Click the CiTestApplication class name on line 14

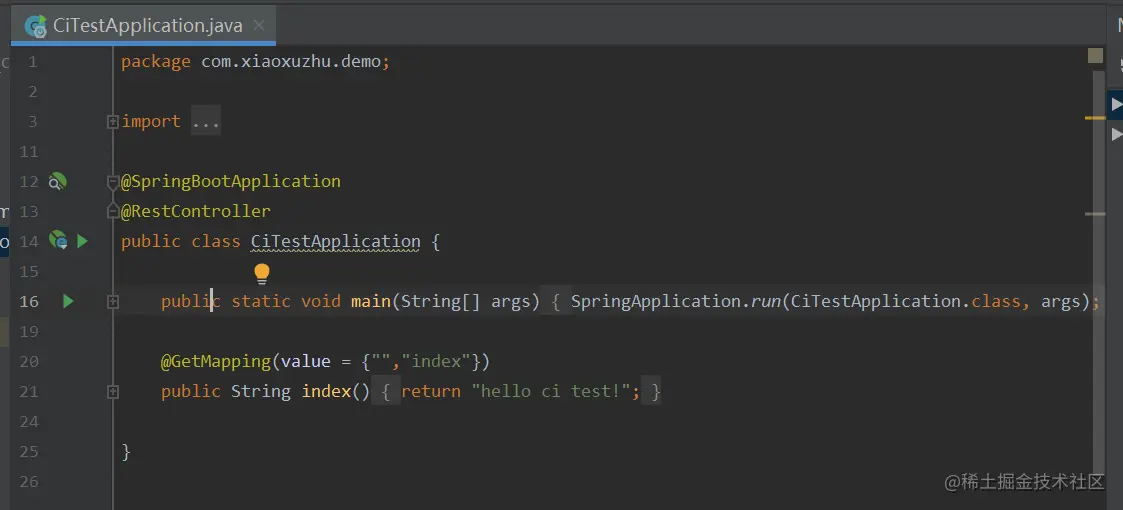[x=335, y=241]
